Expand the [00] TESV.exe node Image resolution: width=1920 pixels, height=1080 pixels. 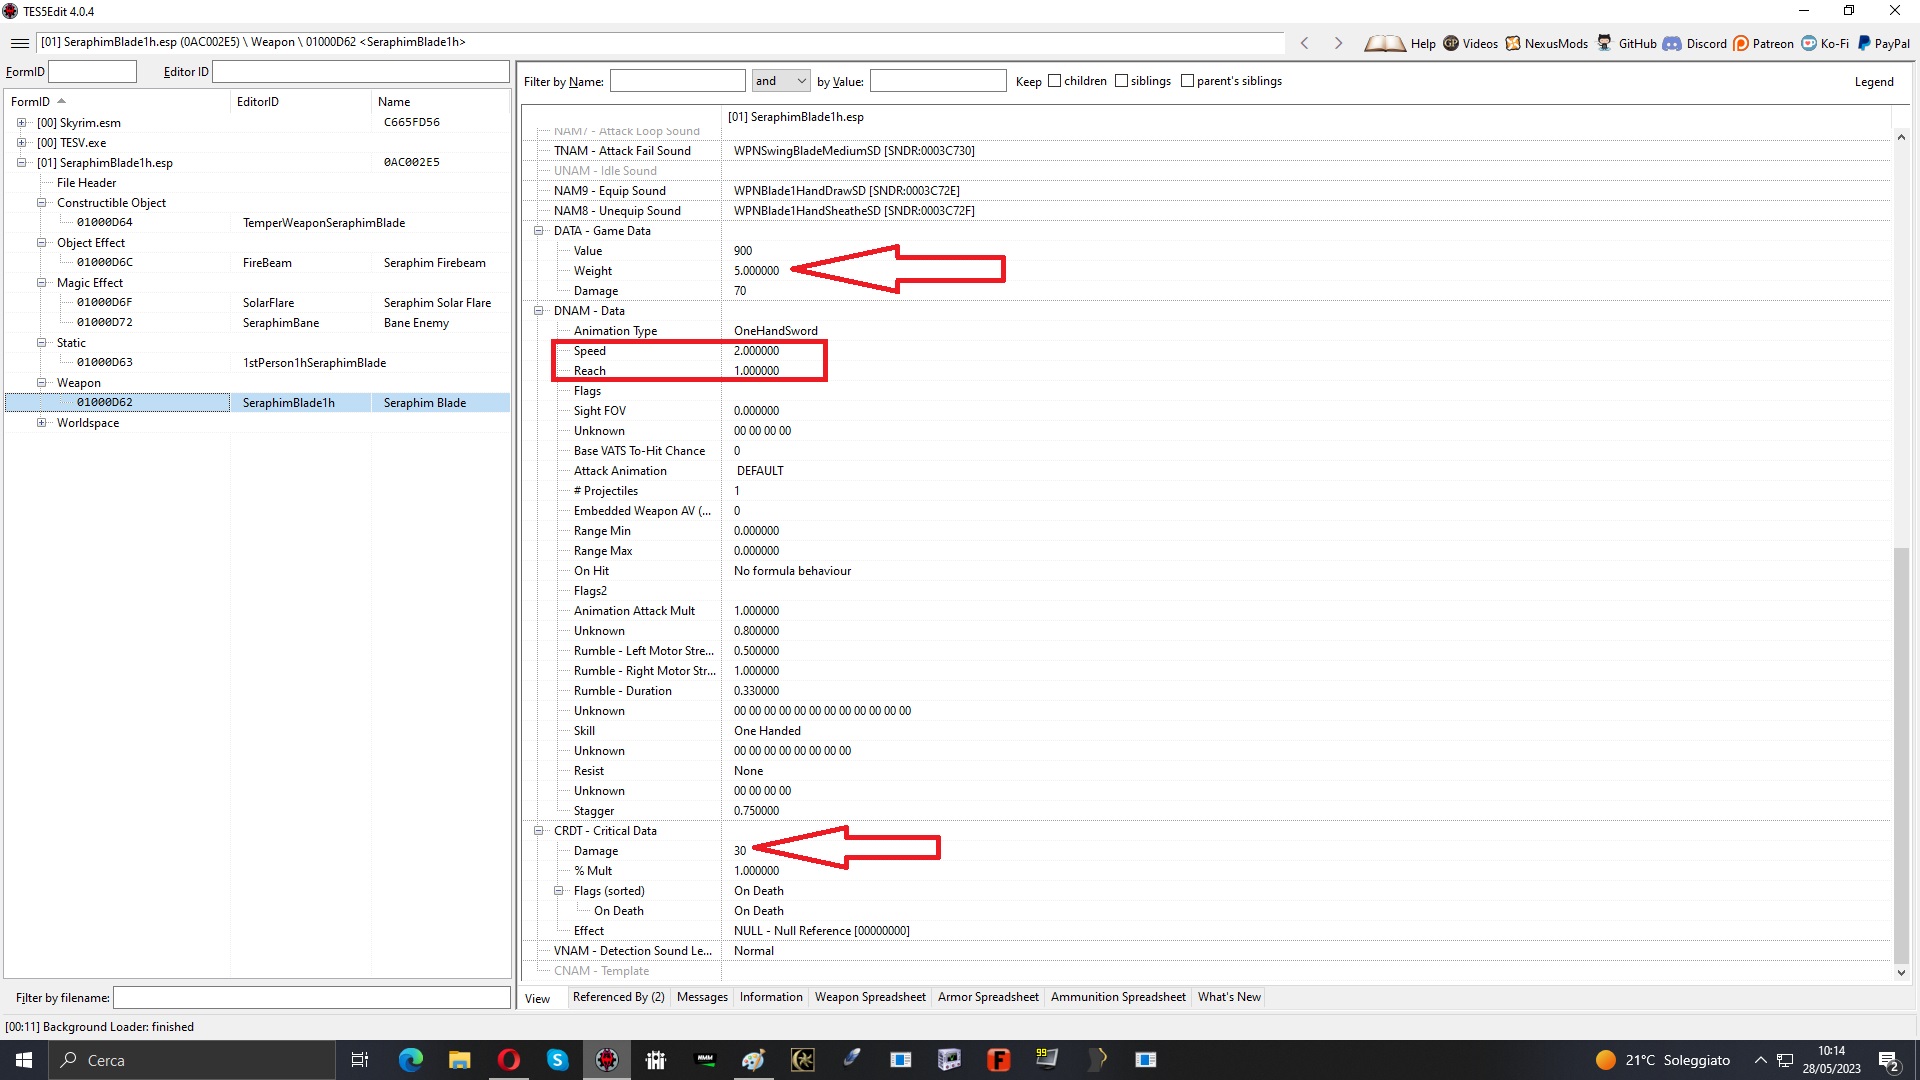21,142
